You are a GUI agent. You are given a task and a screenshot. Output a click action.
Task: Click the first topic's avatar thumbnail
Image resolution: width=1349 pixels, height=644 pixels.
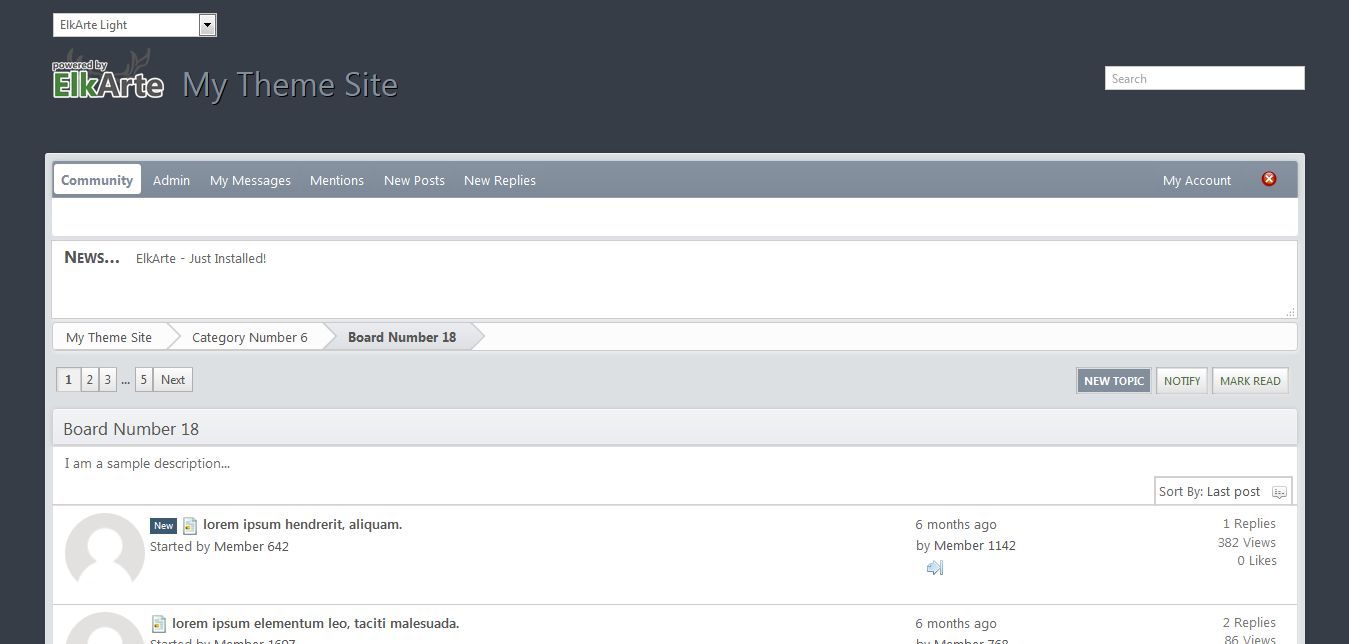(105, 553)
